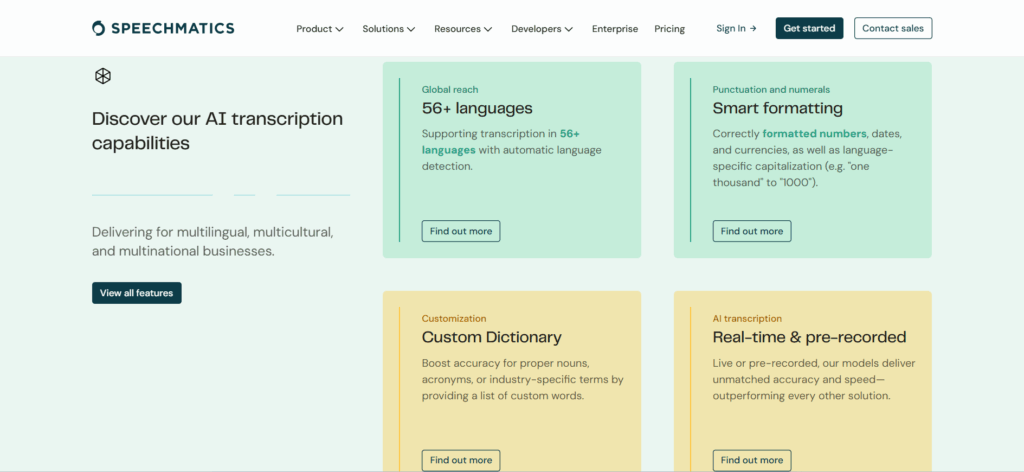The image size is (1024, 472).
Task: Click the 'Customization' label
Action: [x=454, y=319]
